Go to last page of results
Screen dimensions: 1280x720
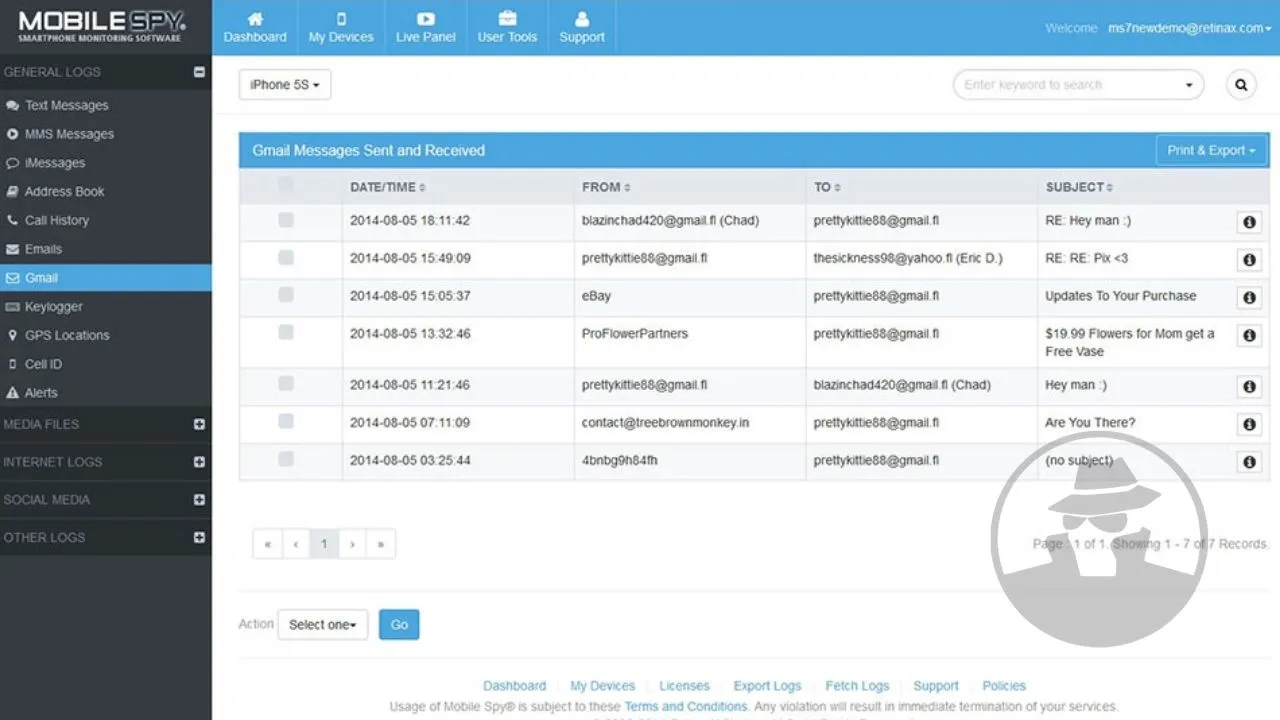381,544
